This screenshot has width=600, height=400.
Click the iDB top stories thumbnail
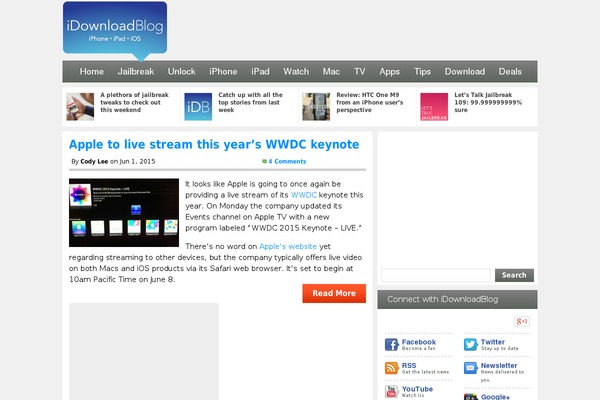pos(198,107)
